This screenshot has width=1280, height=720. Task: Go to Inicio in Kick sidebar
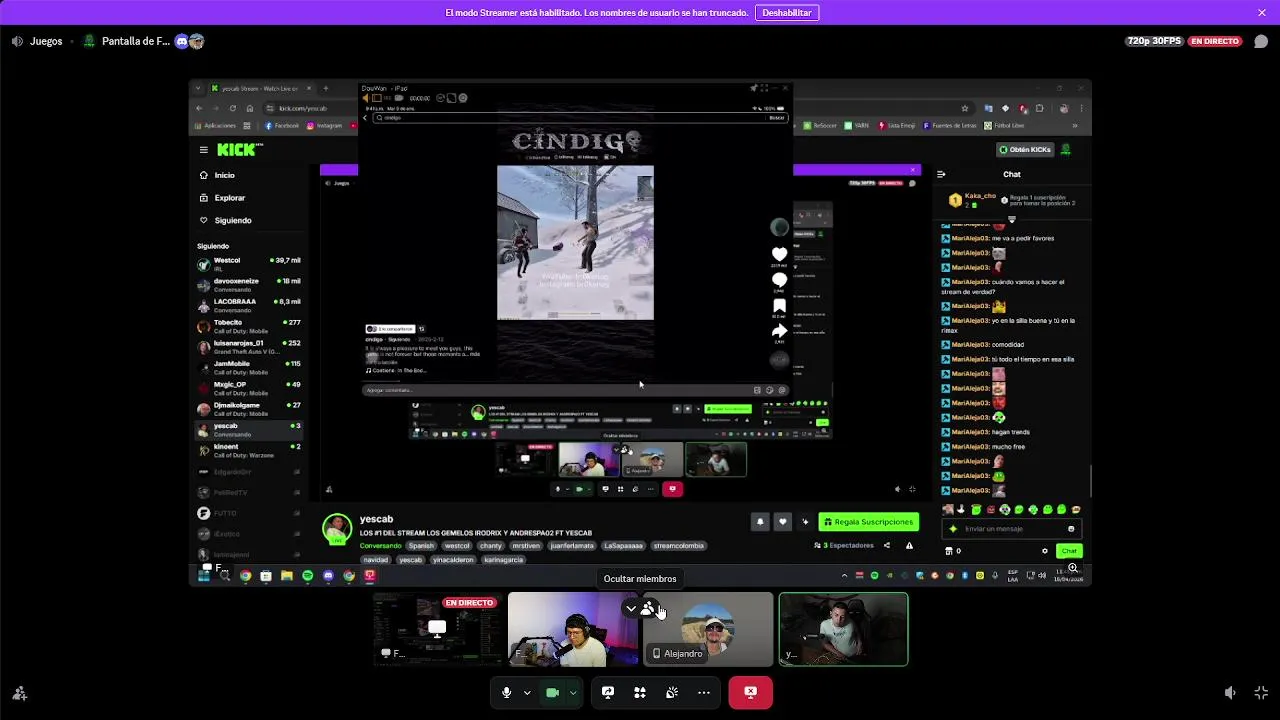click(224, 175)
